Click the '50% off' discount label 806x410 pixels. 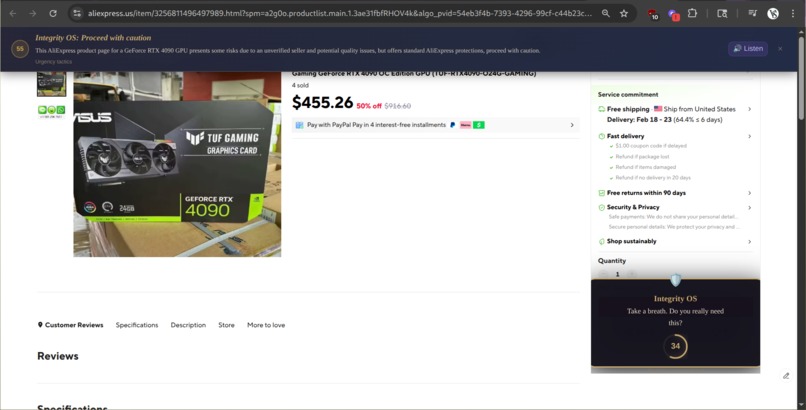pyautogui.click(x=369, y=106)
